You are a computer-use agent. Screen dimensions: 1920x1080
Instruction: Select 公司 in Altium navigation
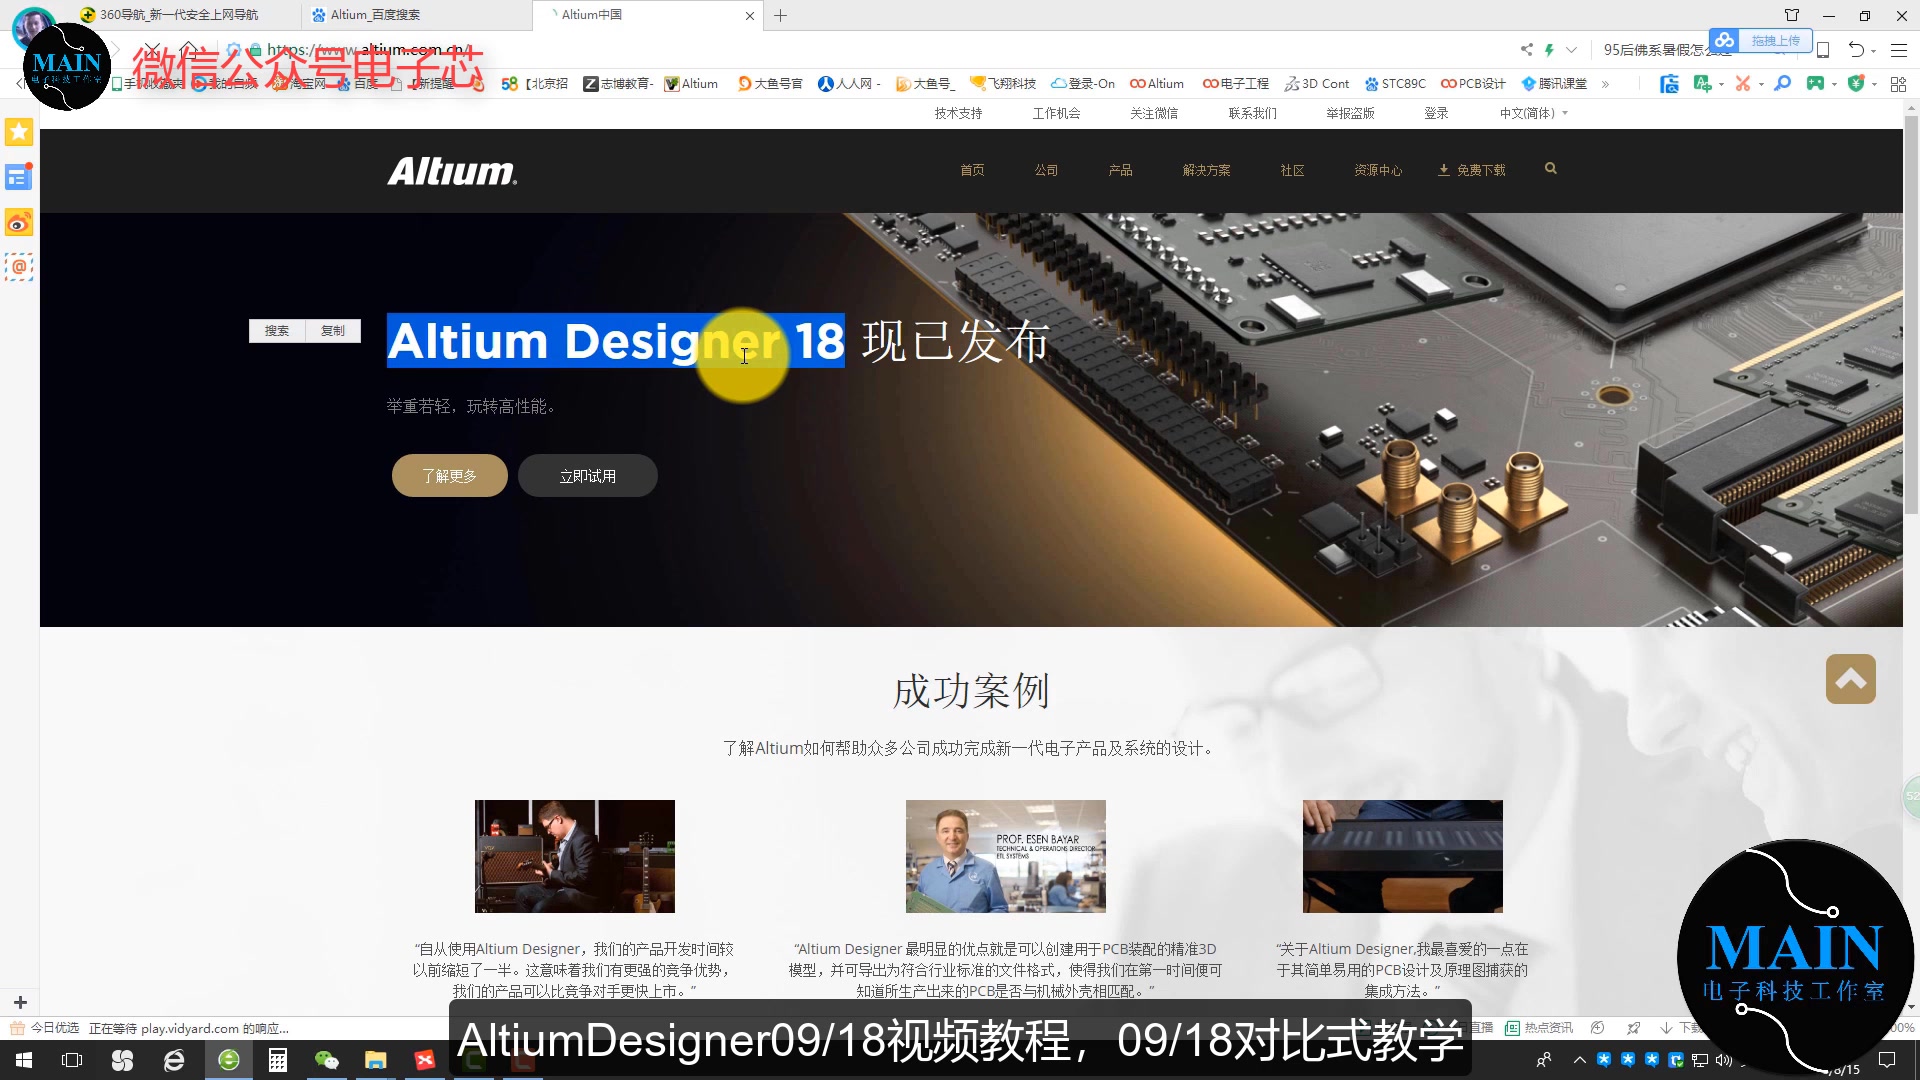[x=1046, y=170]
